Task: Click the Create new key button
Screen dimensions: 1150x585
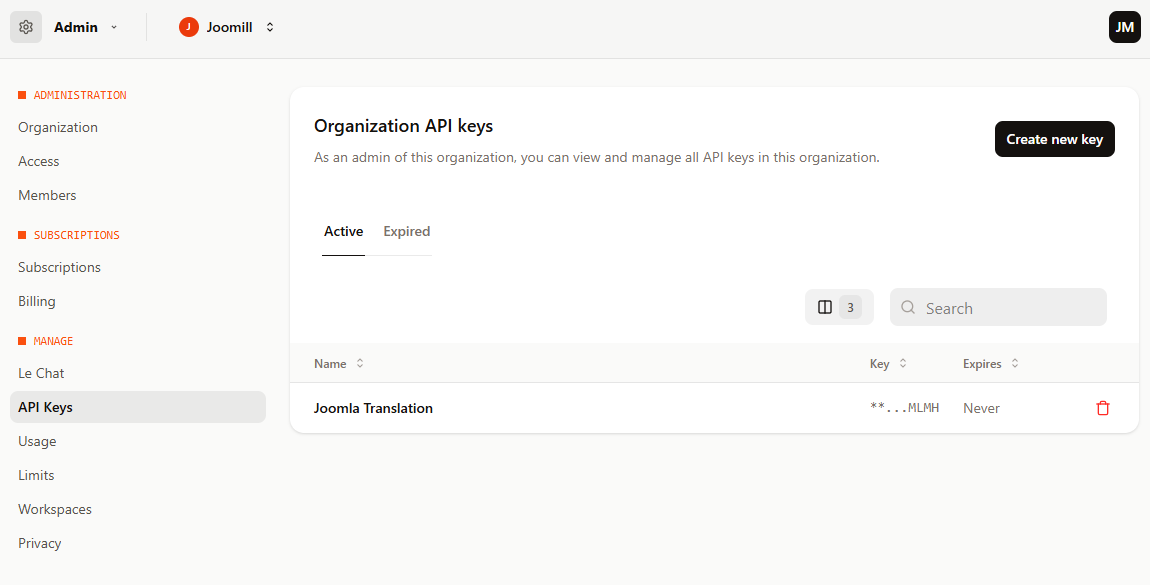Action: pos(1054,139)
